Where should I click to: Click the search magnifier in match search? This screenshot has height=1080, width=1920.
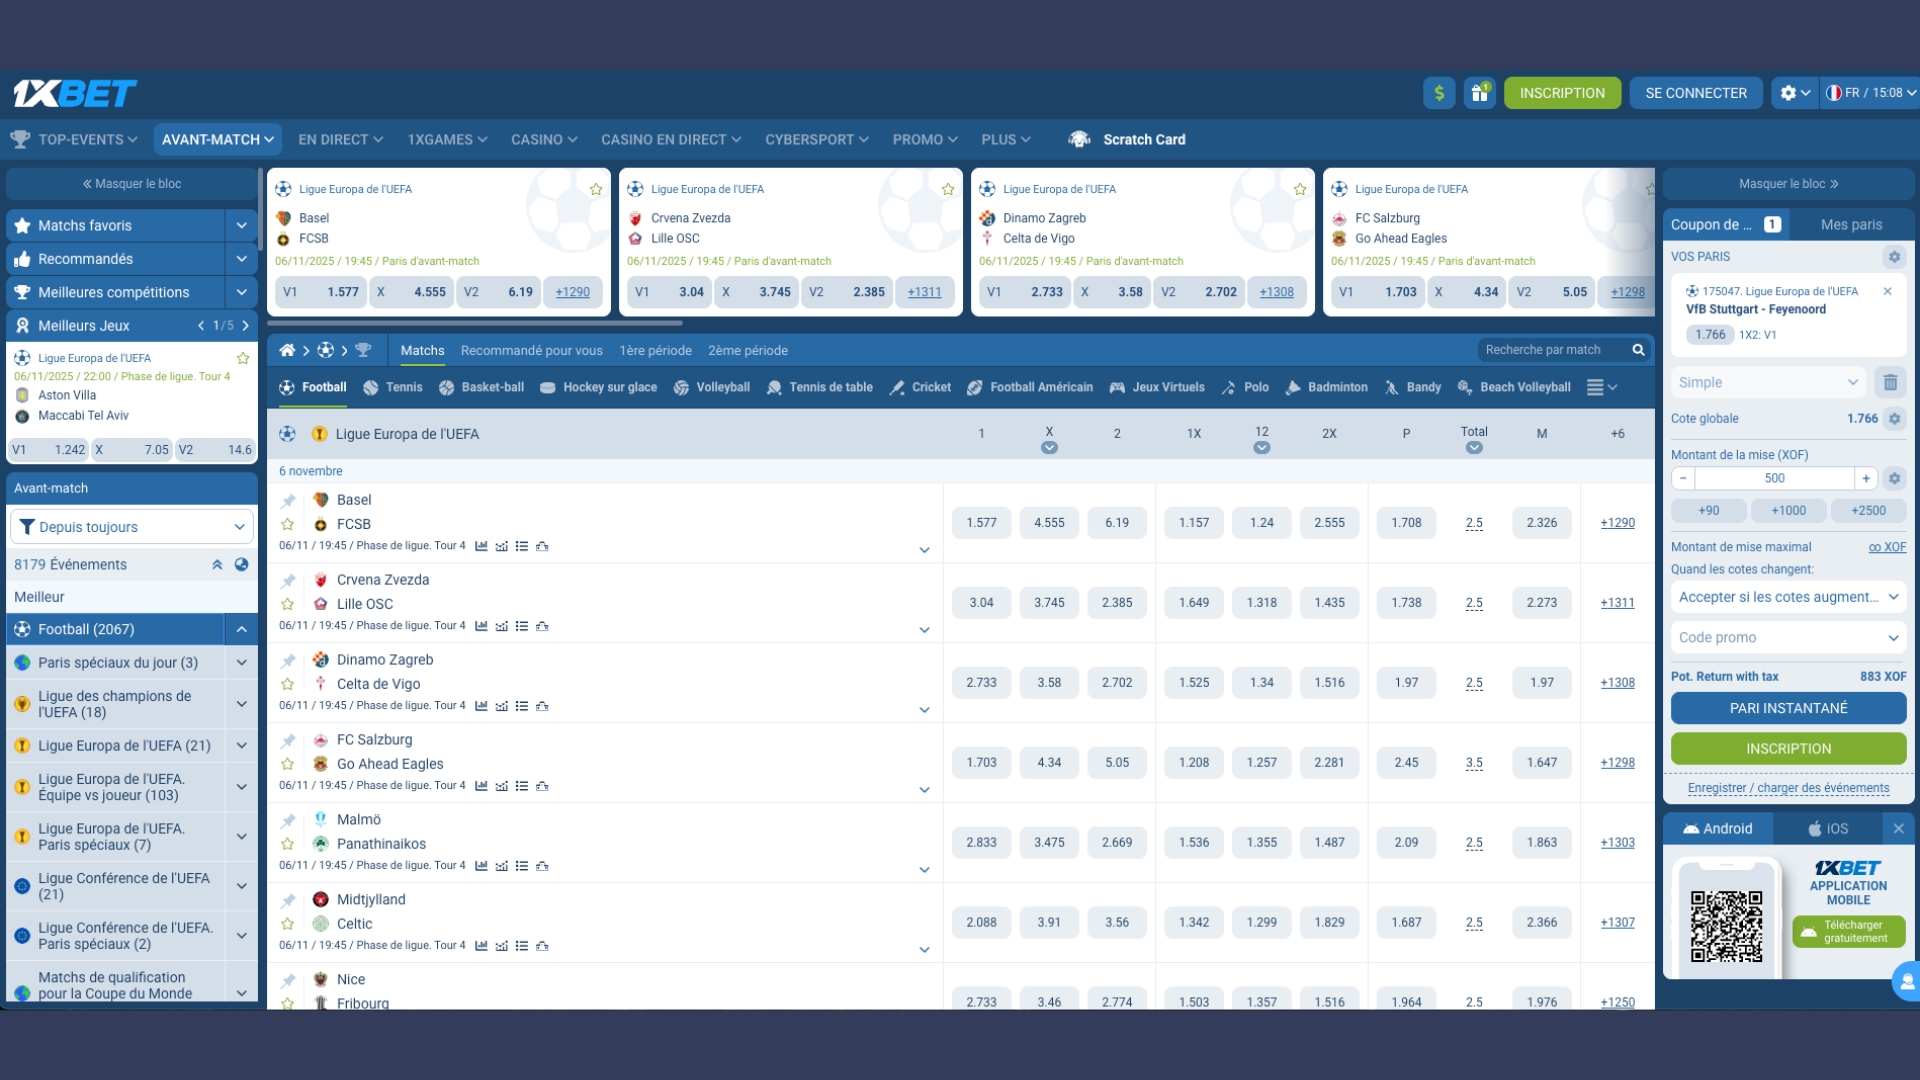(x=1638, y=350)
